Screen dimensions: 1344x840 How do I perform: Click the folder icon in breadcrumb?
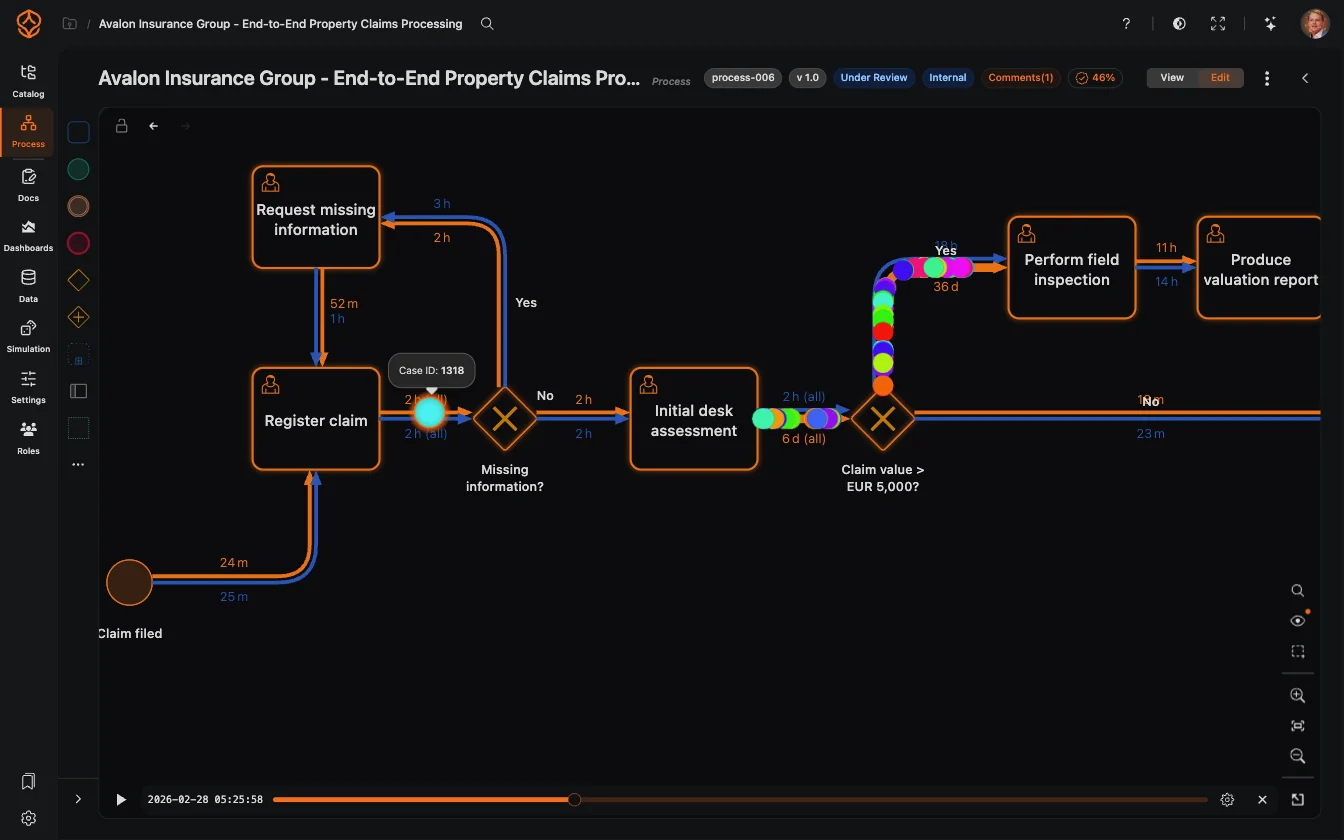(x=70, y=23)
